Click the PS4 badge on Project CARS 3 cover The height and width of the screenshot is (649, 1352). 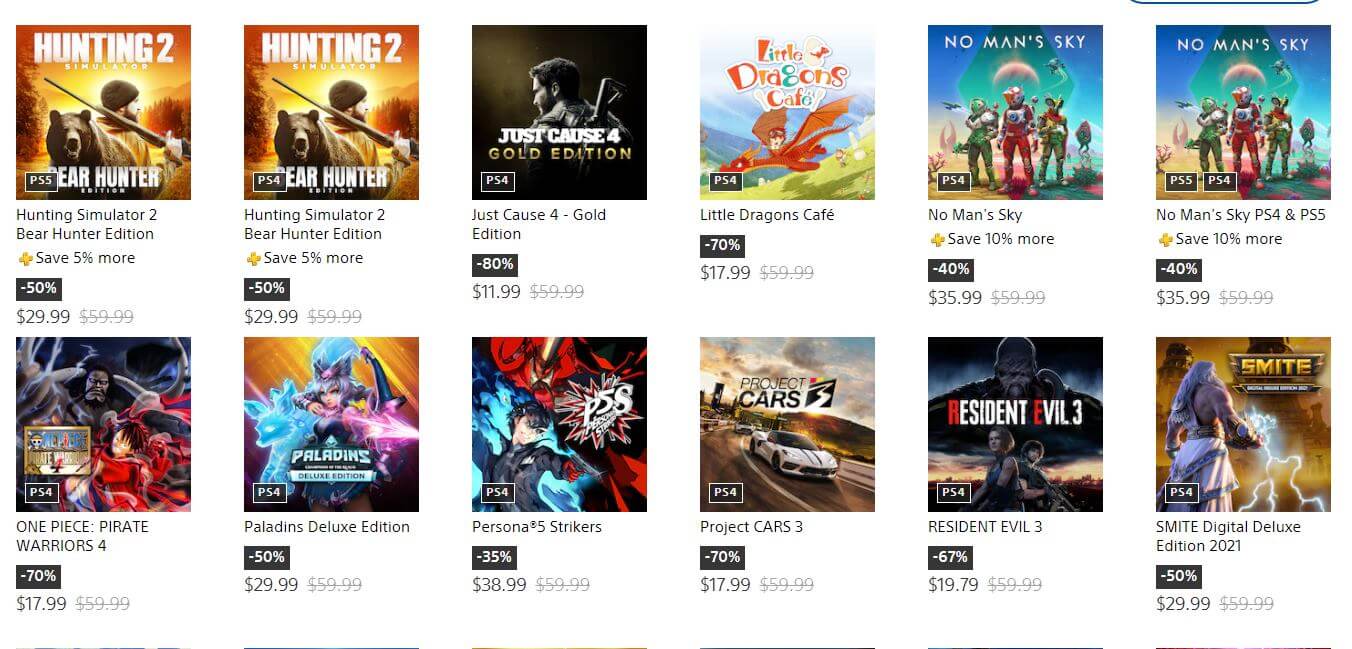coord(725,493)
